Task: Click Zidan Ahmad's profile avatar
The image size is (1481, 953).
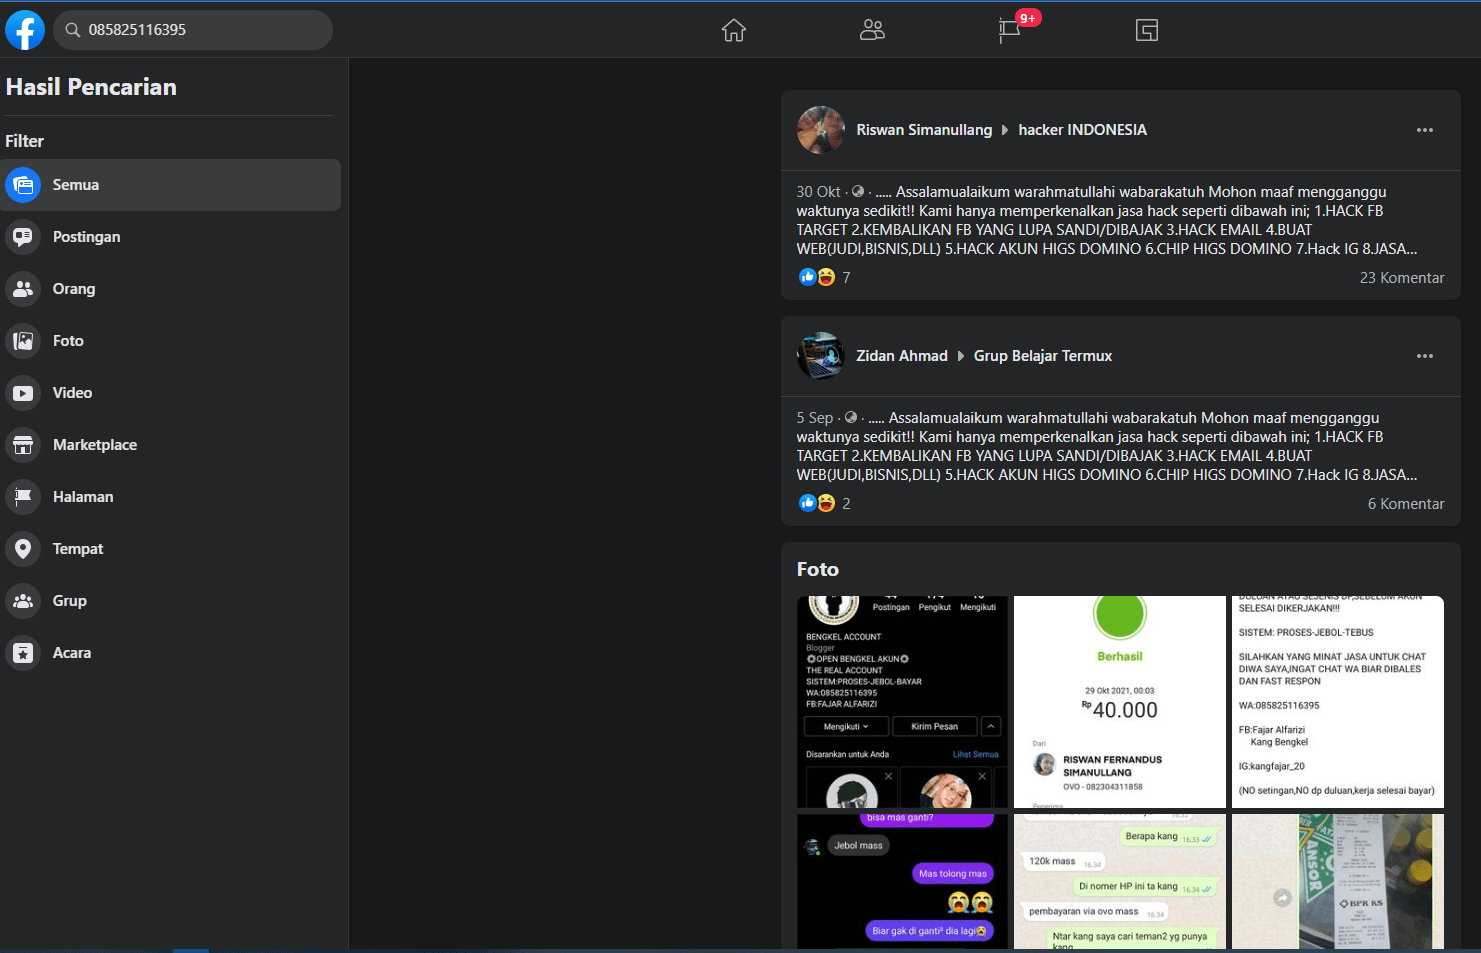Action: [821, 356]
